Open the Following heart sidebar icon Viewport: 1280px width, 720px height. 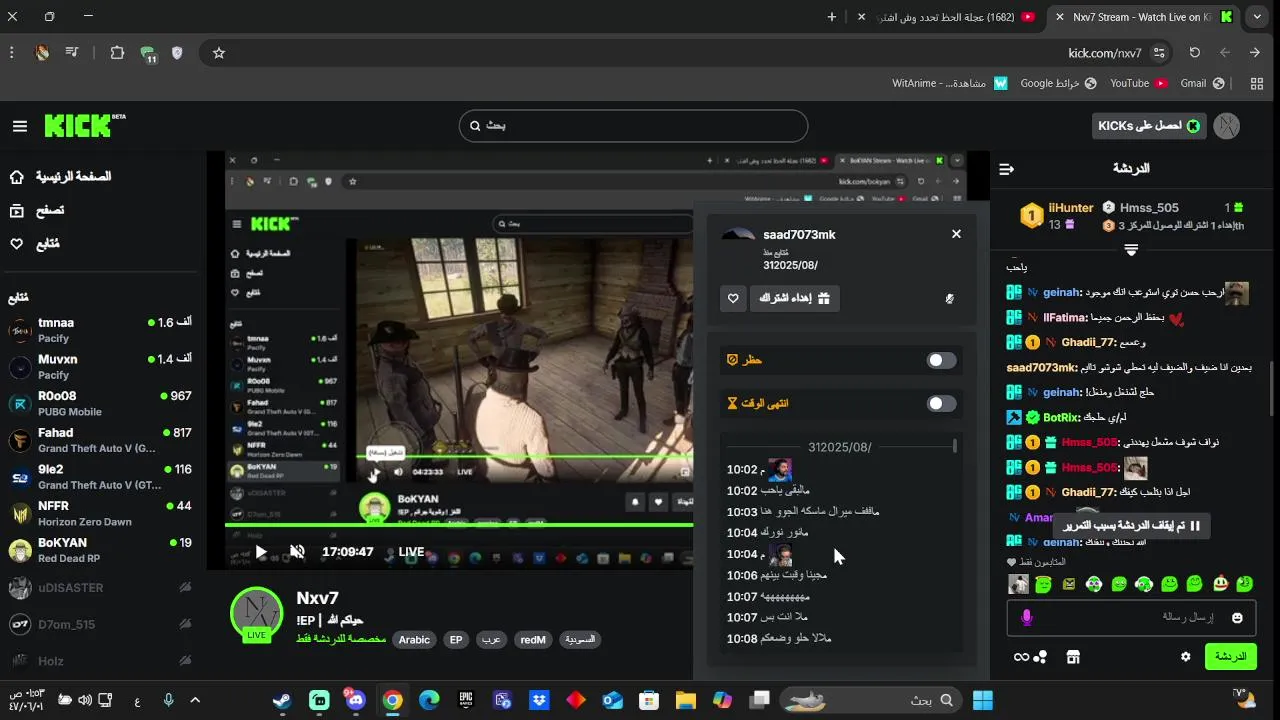[17, 244]
